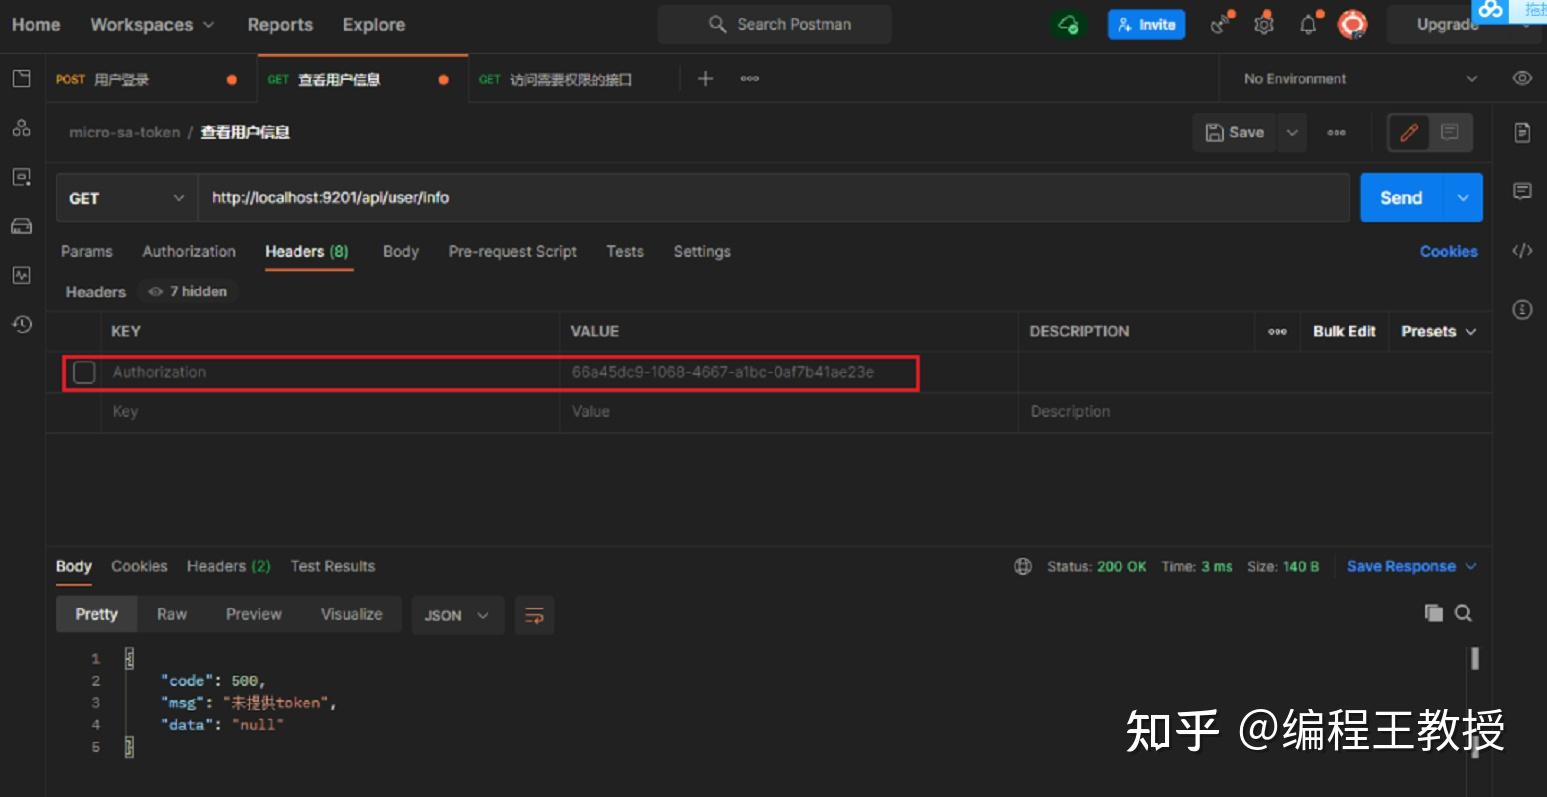Click the user avatar icon
Viewport: 1547px width, 797px height.
1353,25
